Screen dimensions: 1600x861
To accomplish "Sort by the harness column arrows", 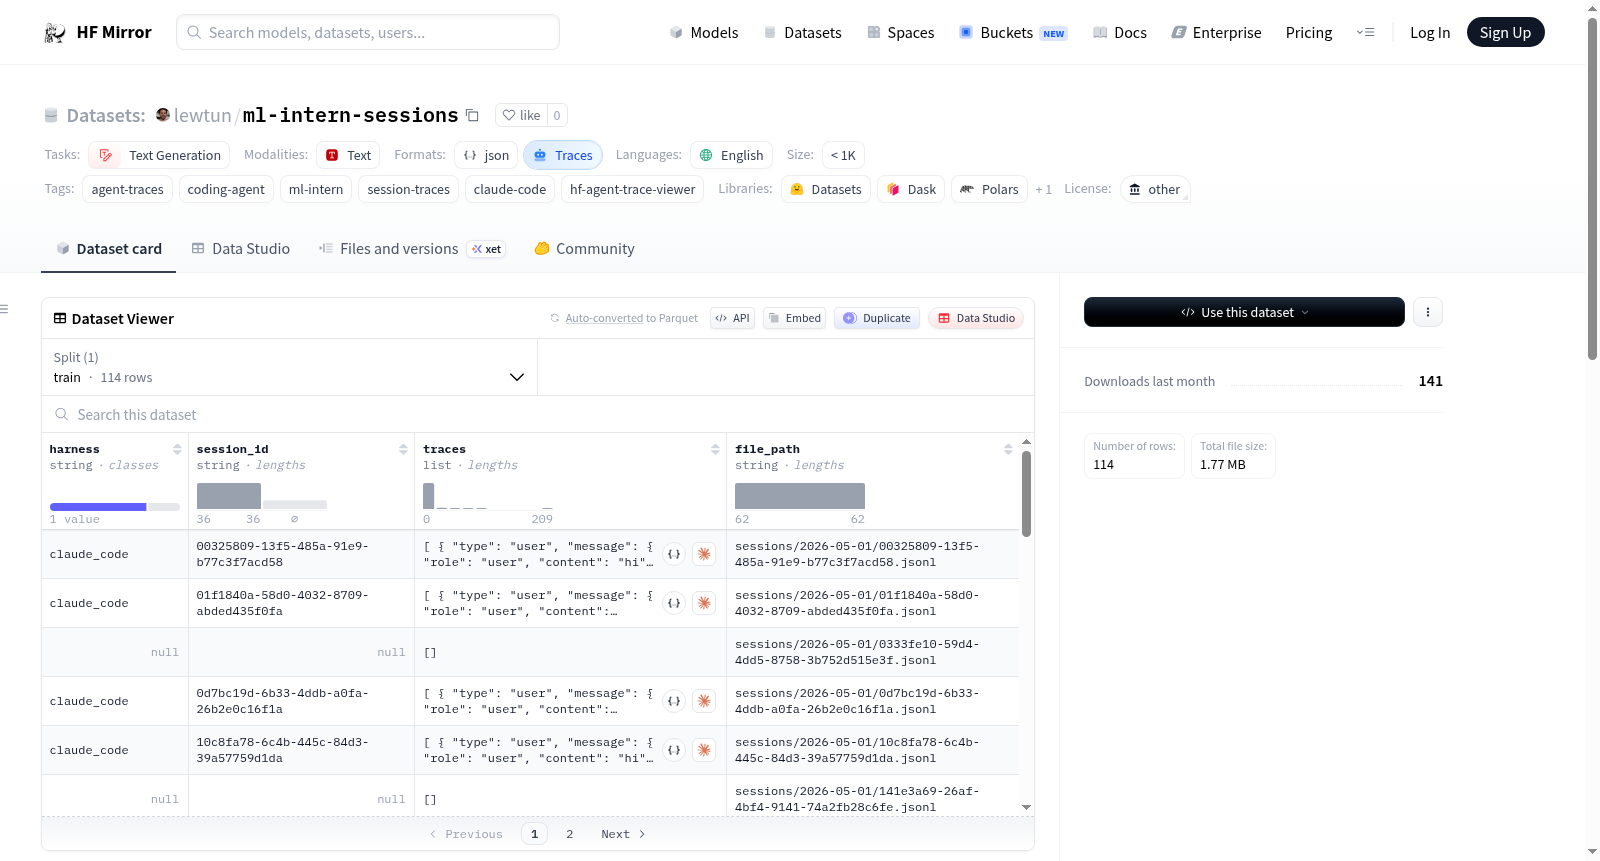I will [177, 449].
